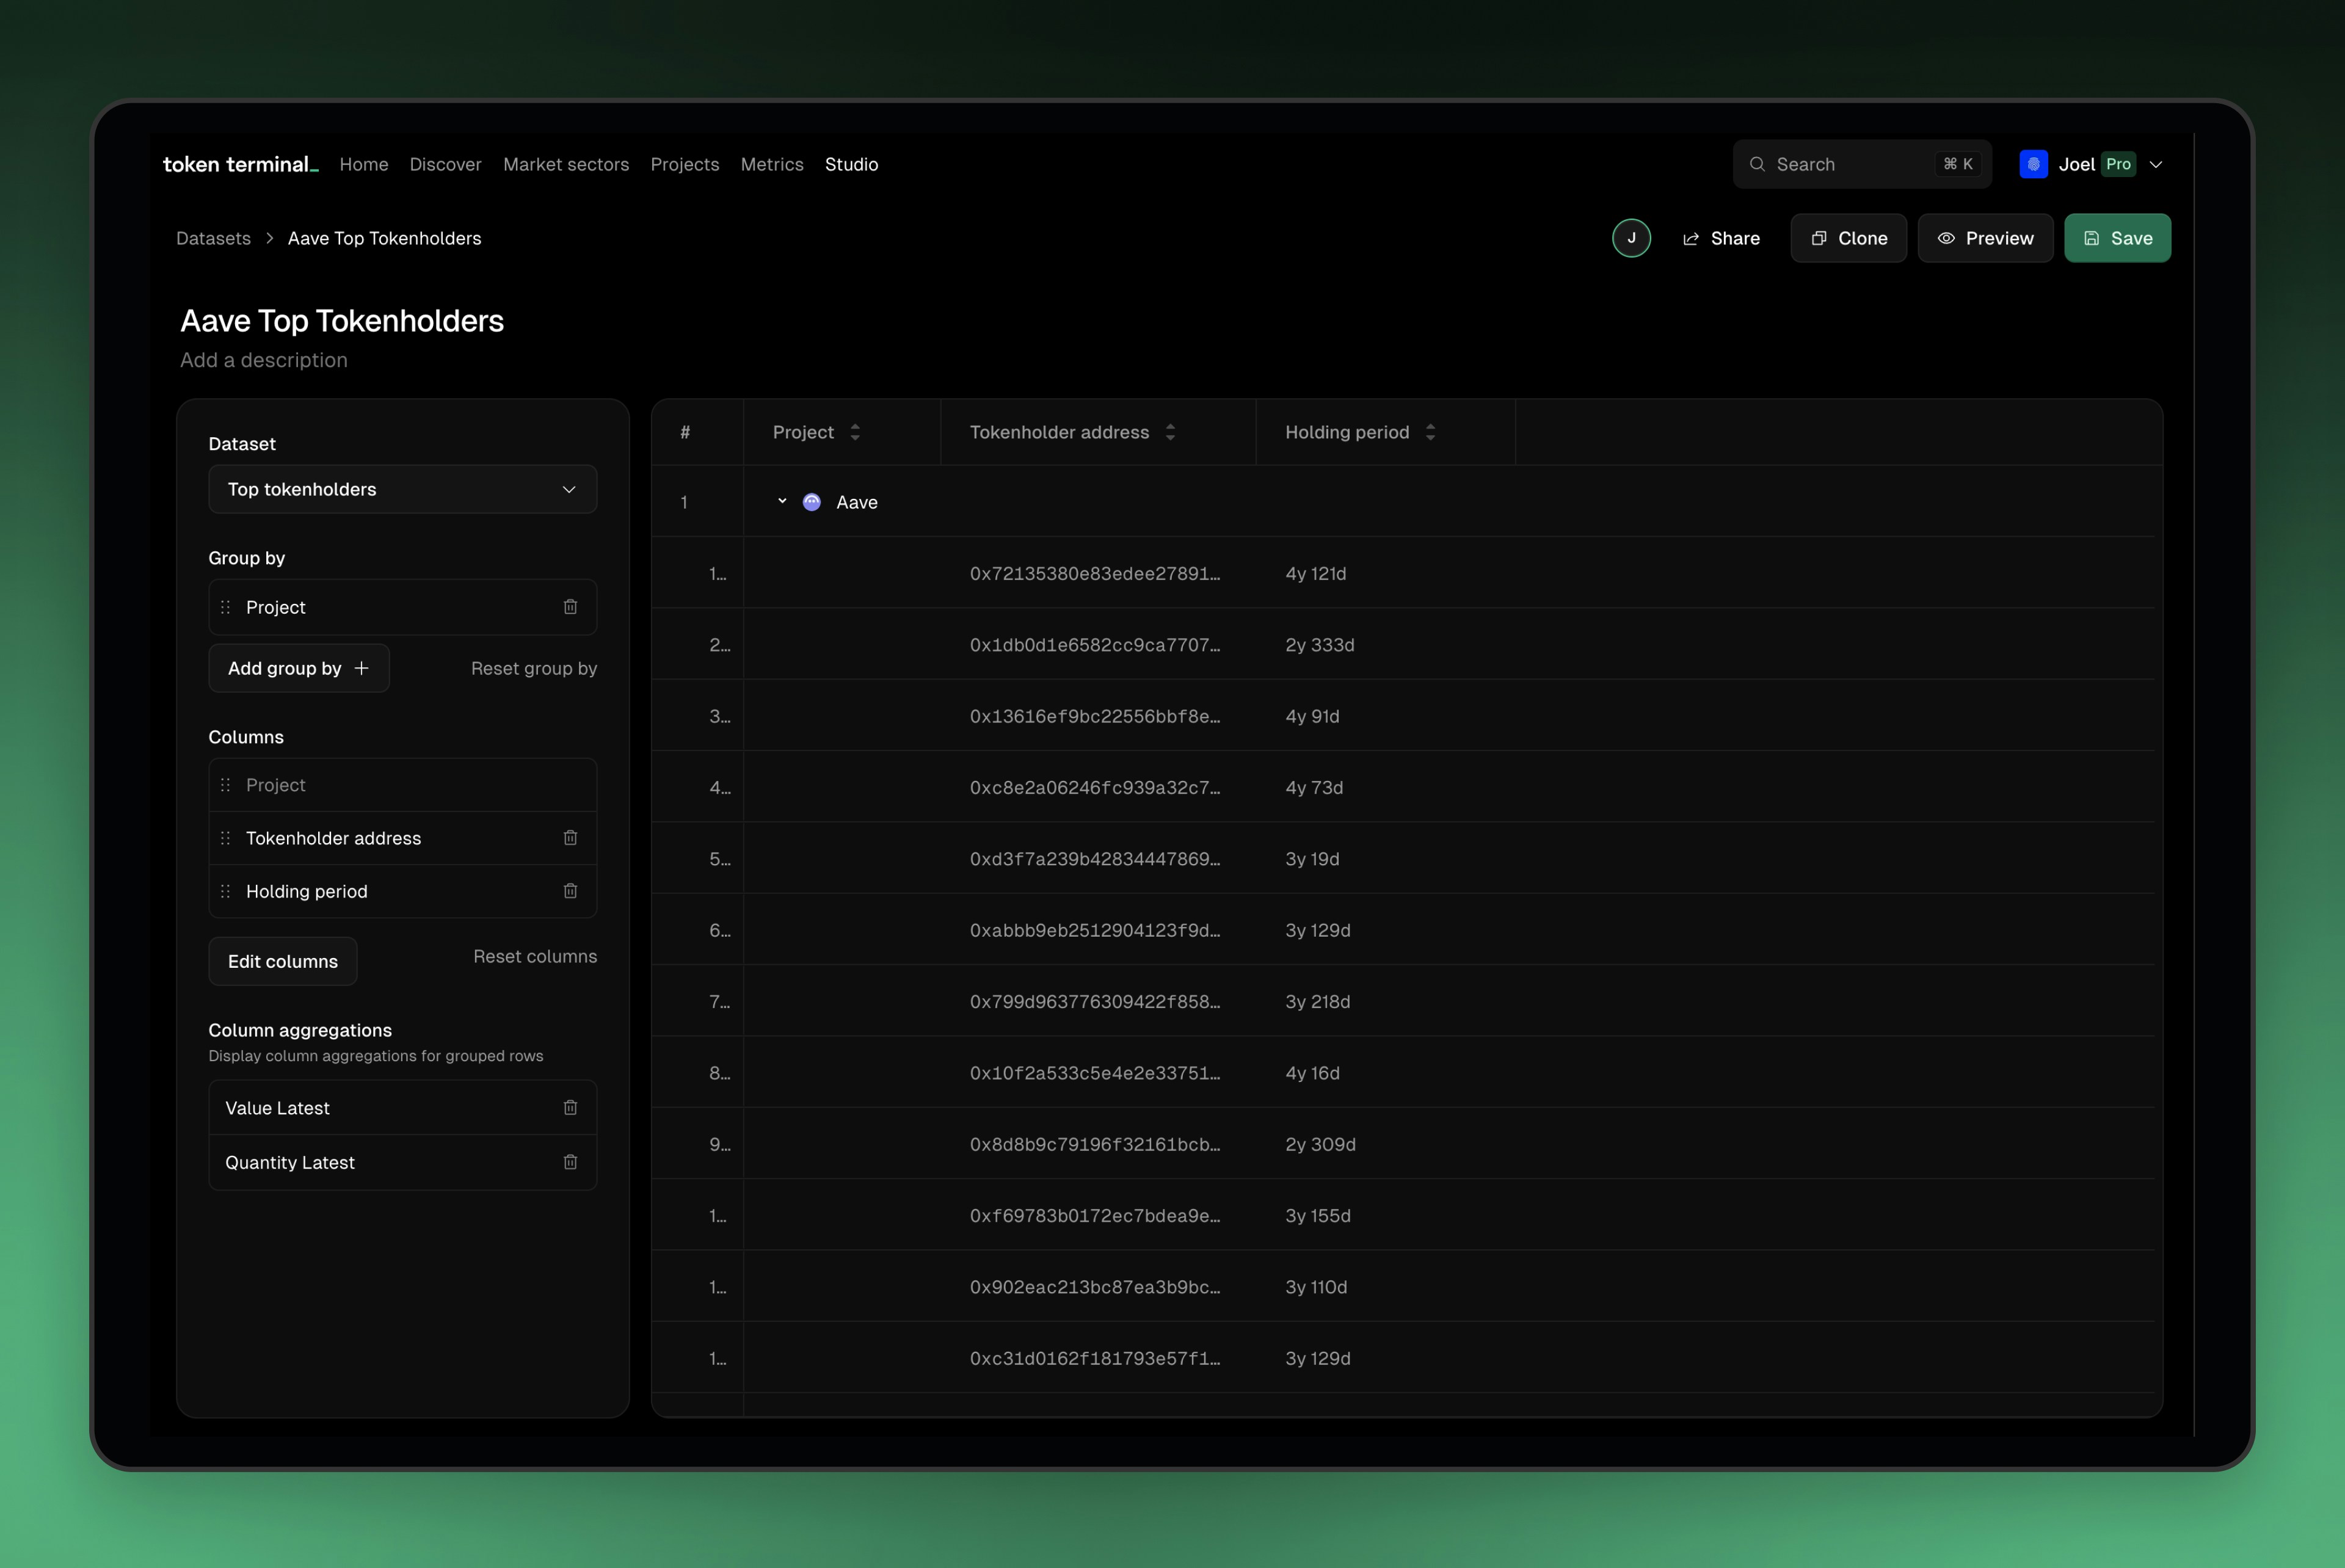This screenshot has height=1568, width=2345.
Task: Click holding period value 3y 155d
Action: click(x=1317, y=1215)
